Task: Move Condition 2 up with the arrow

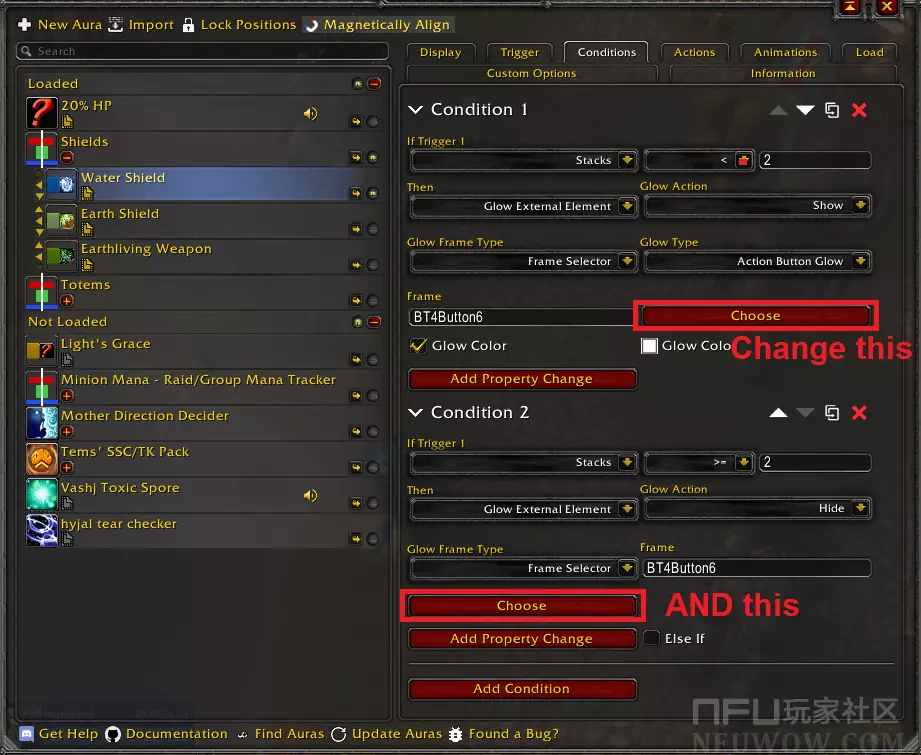Action: click(778, 413)
